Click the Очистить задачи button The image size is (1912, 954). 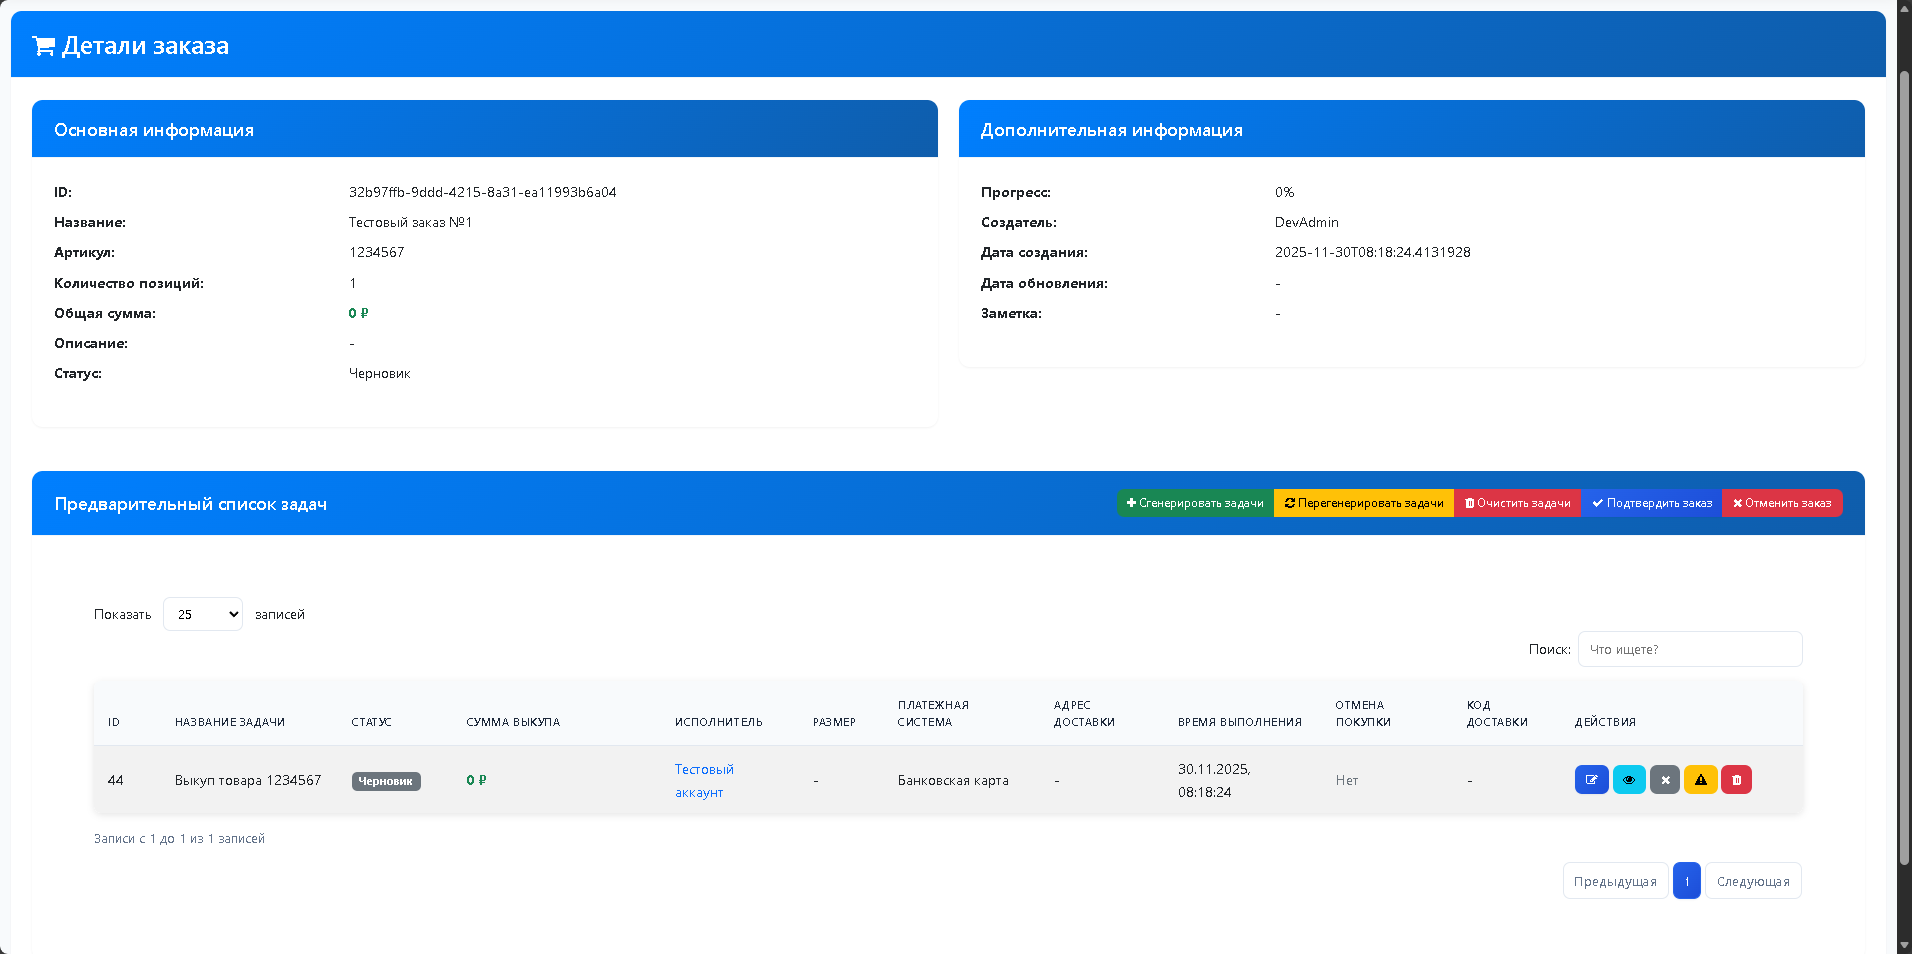1518,503
